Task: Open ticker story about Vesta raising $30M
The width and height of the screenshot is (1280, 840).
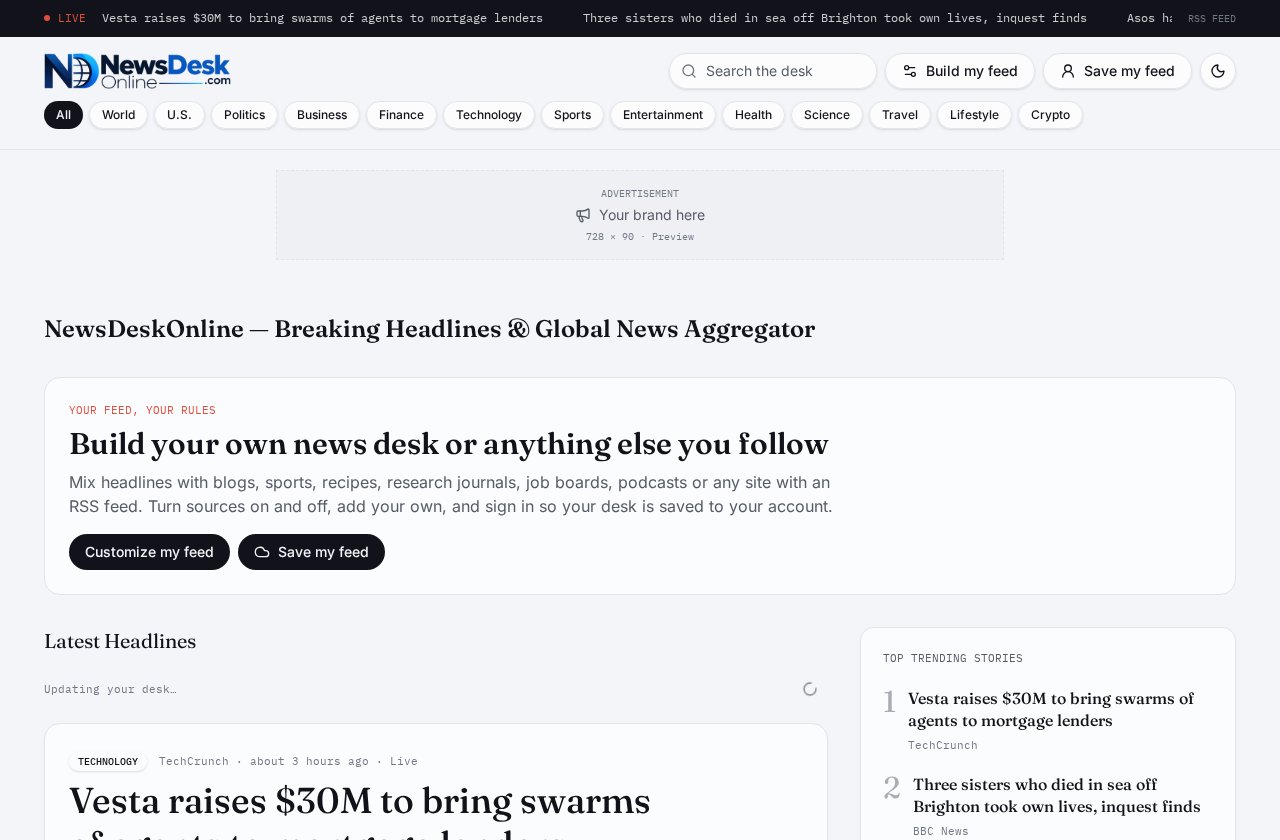Action: (322, 18)
